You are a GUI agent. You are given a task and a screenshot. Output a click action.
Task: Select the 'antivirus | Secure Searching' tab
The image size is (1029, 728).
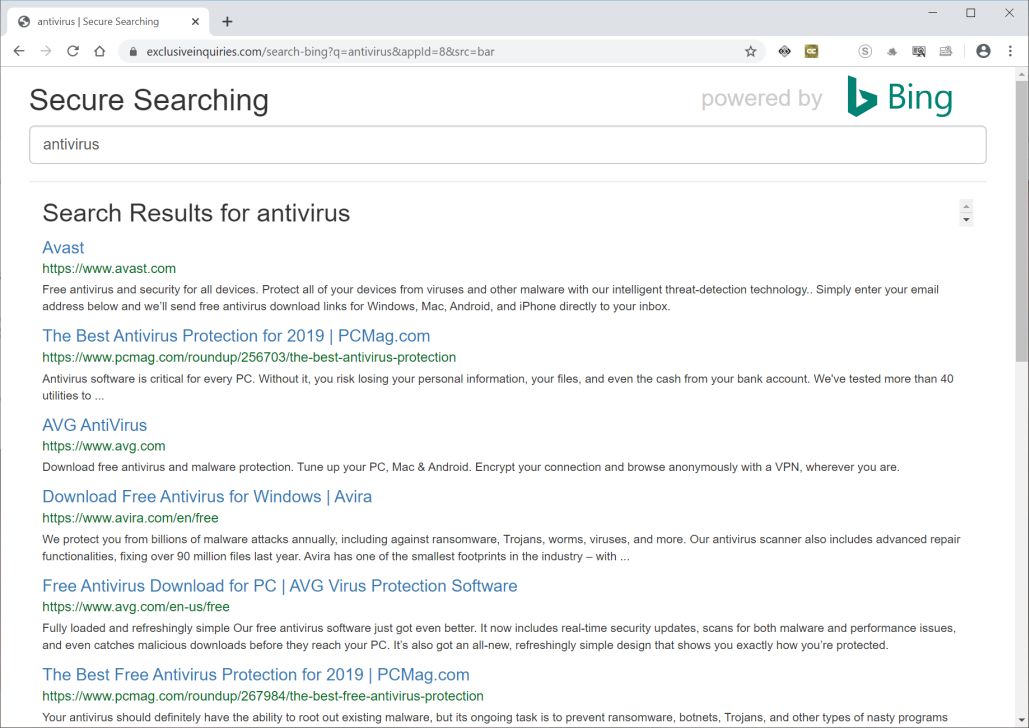100,21
